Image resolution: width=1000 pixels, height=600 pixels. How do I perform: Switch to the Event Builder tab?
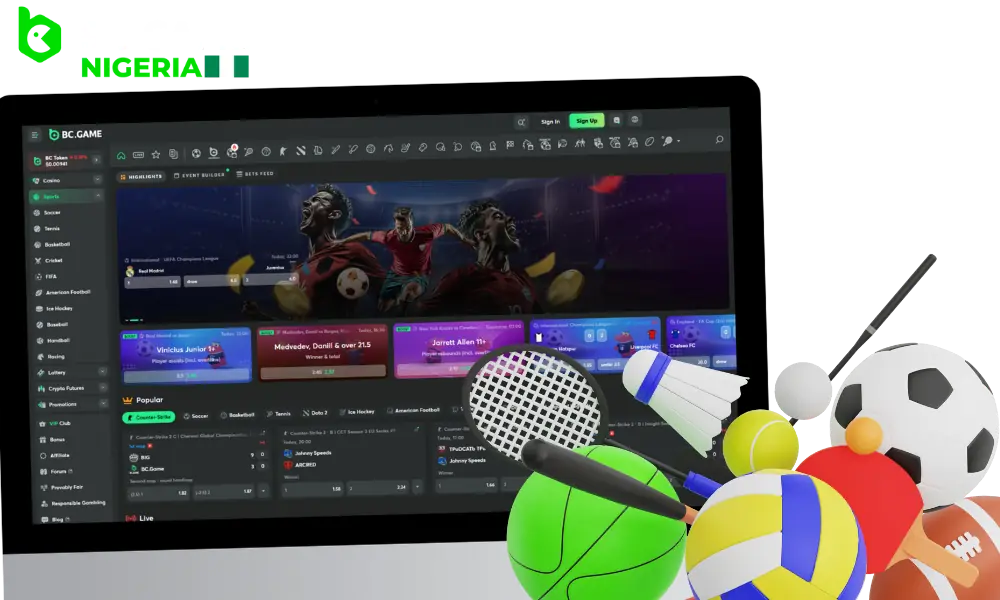(199, 175)
